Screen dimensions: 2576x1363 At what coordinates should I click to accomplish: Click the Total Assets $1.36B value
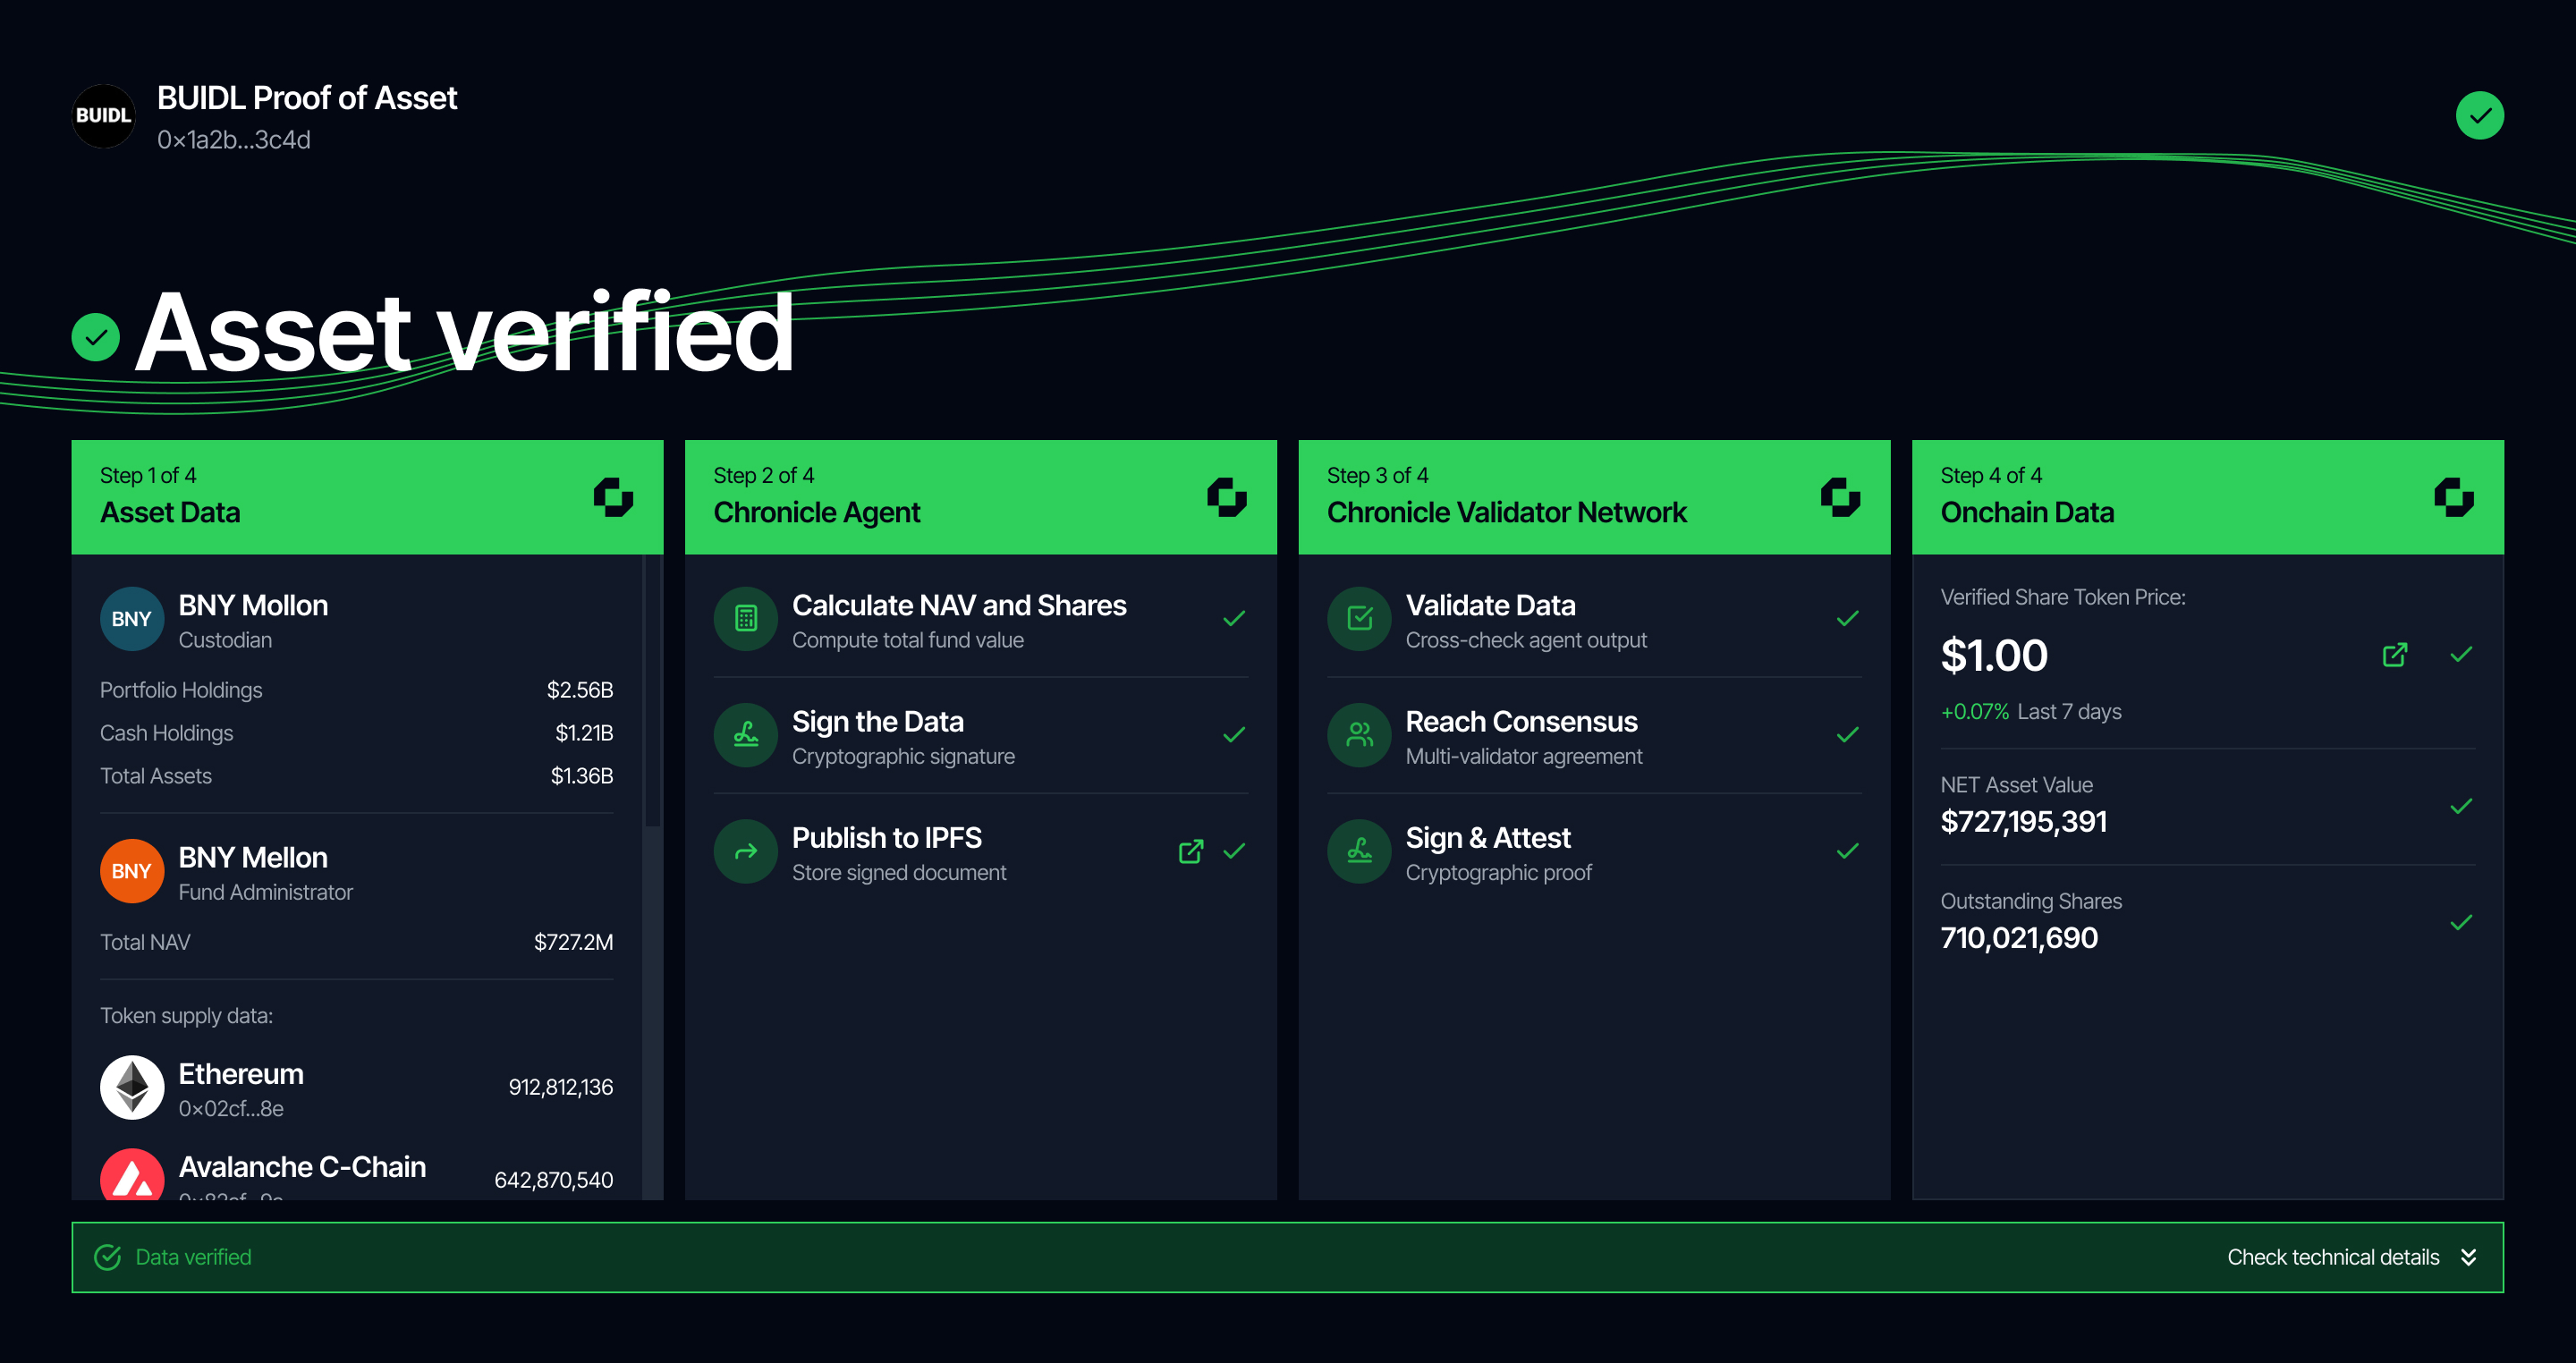(582, 777)
